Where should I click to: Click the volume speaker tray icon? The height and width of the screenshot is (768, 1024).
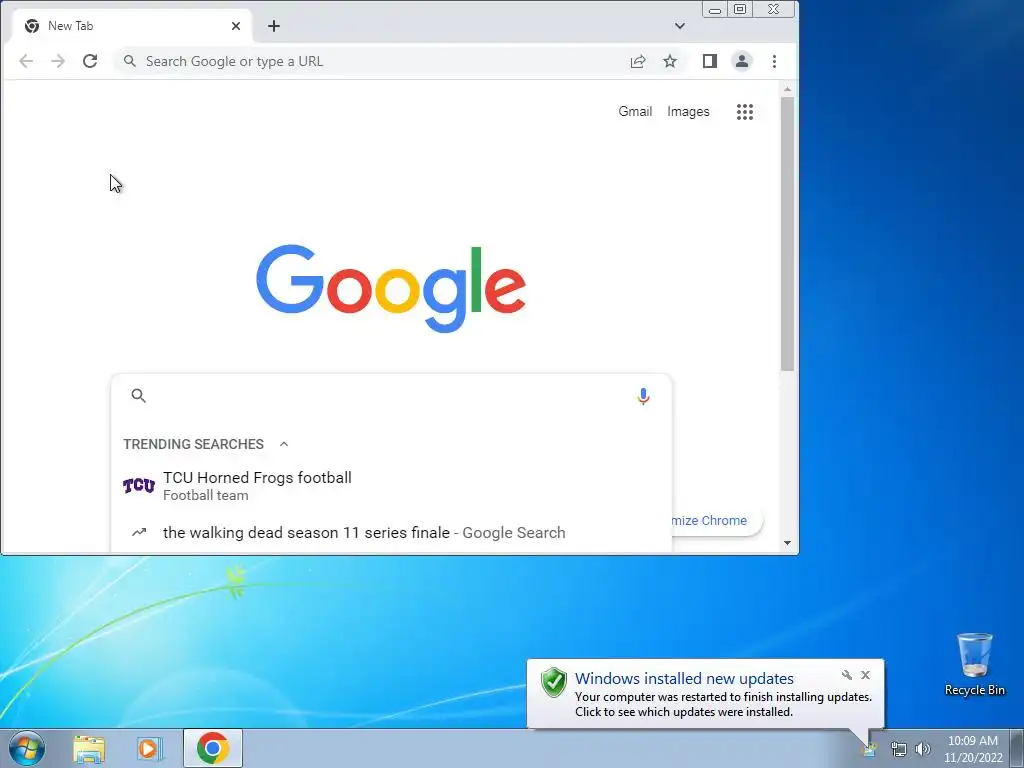(923, 749)
